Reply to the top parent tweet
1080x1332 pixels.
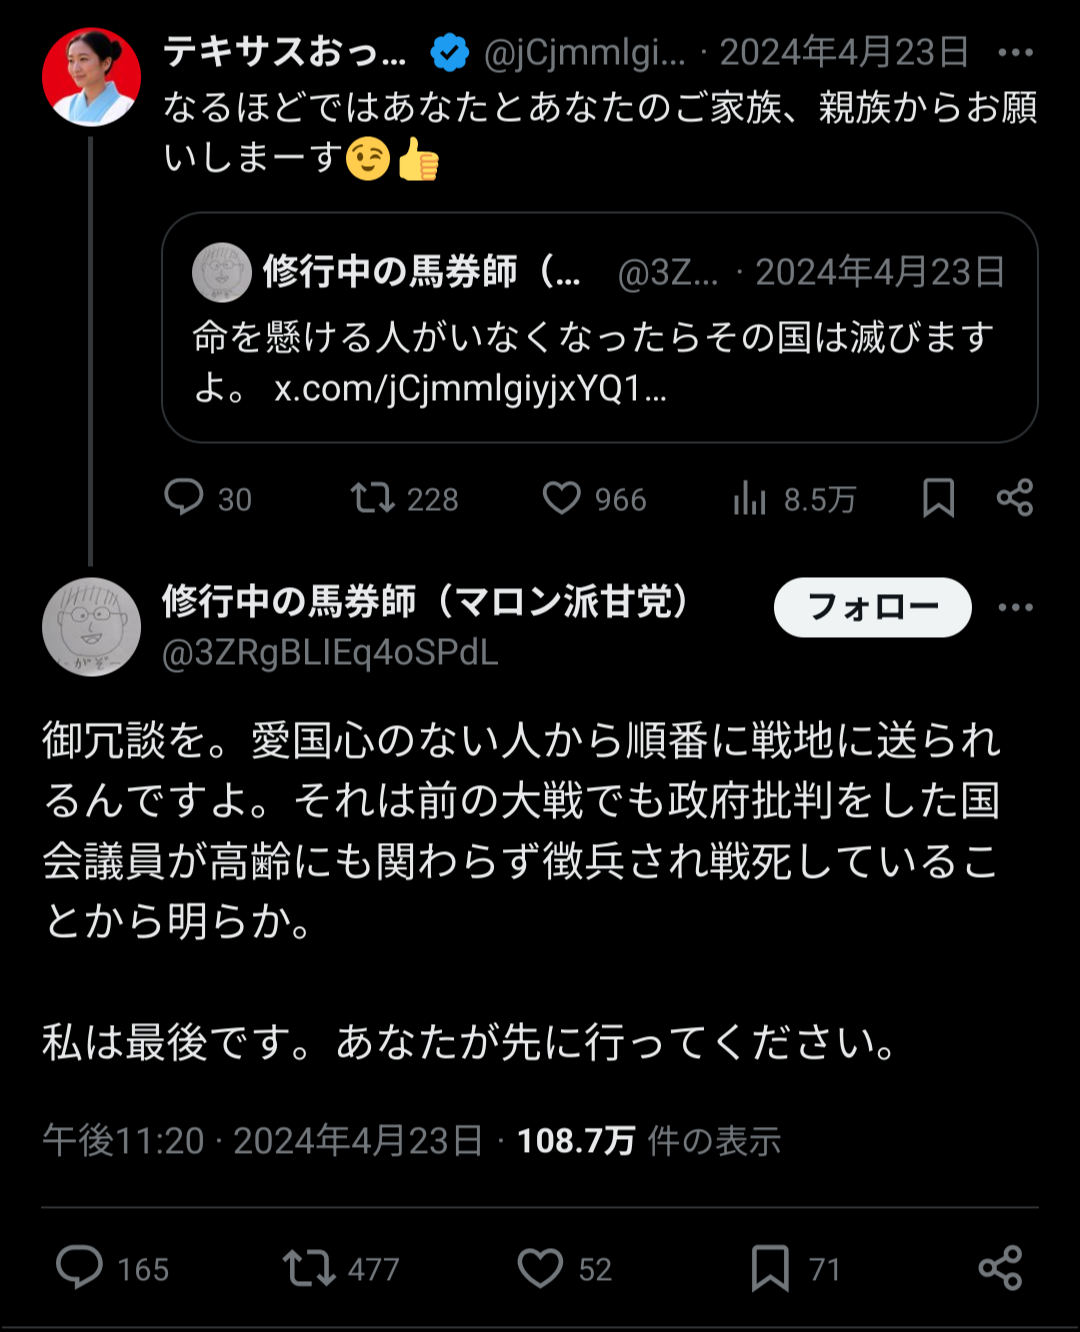(184, 497)
